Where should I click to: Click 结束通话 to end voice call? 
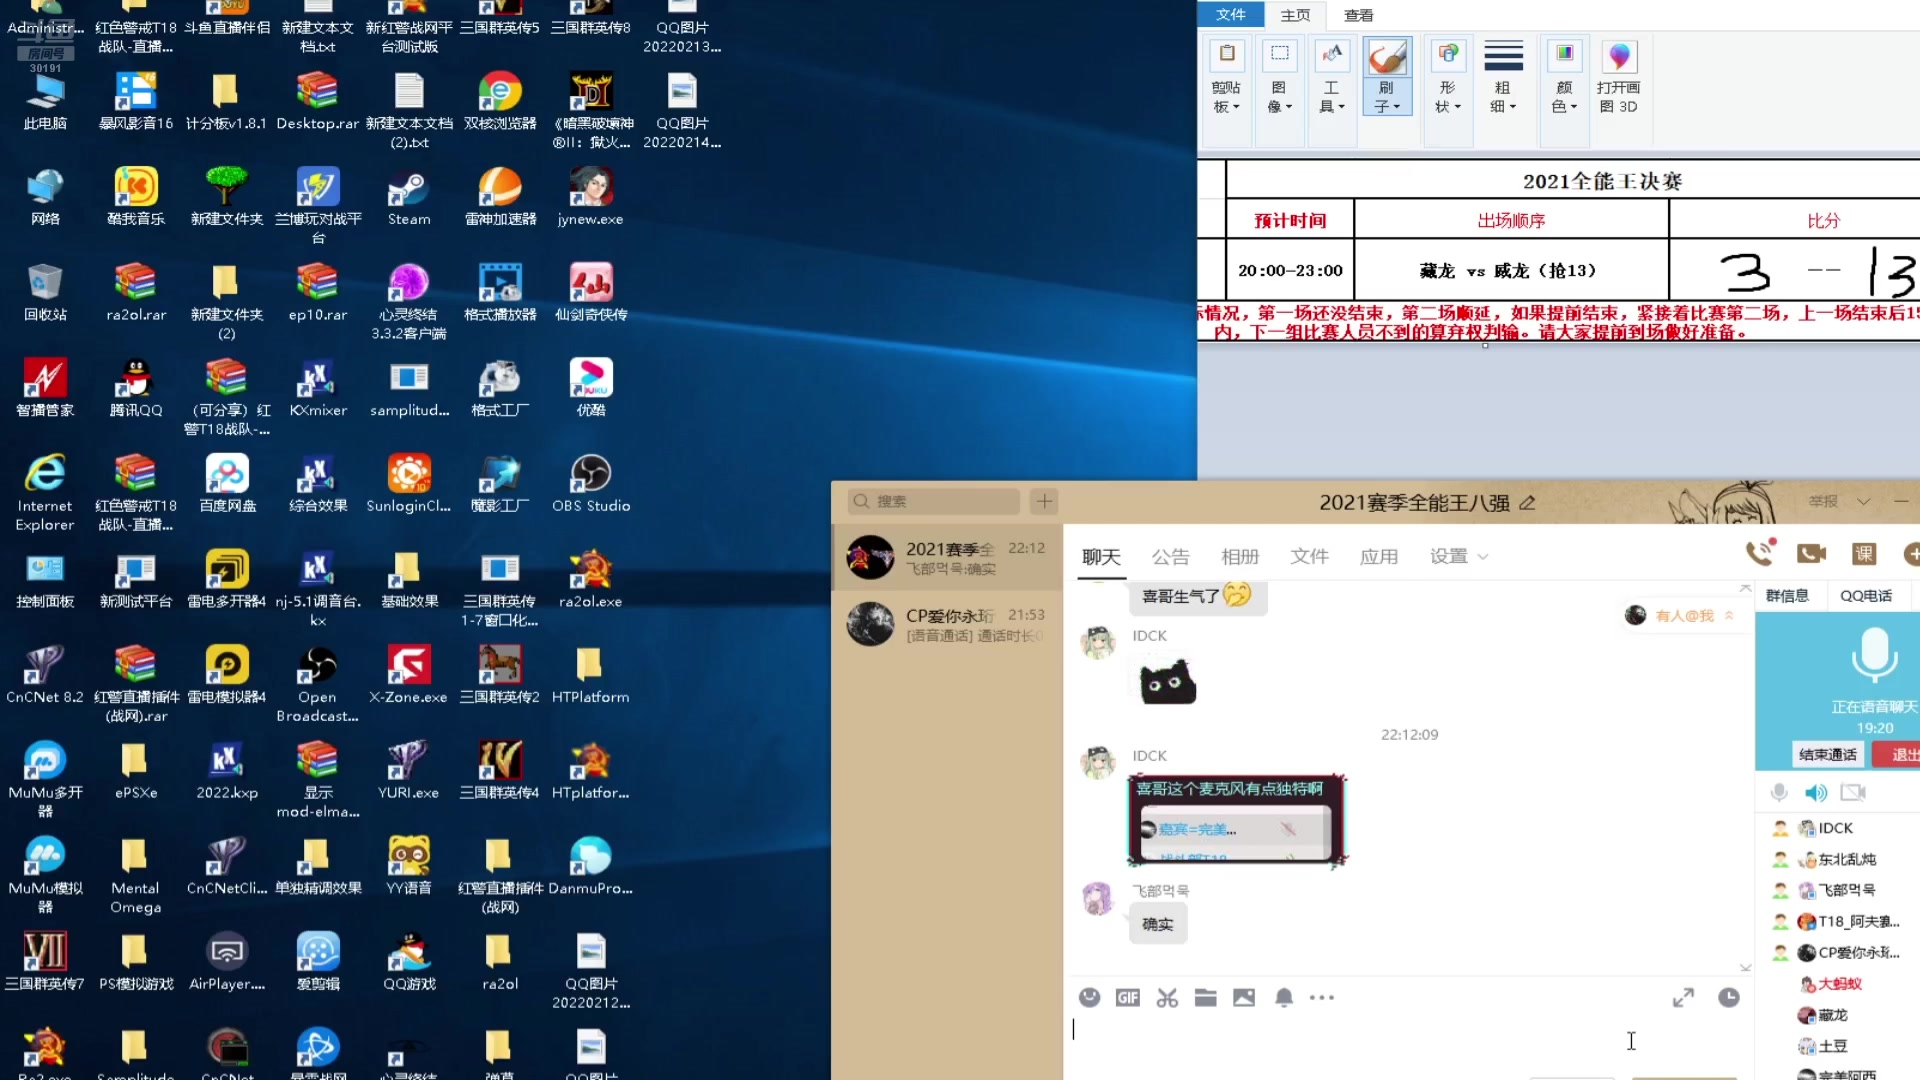[x=1827, y=754]
